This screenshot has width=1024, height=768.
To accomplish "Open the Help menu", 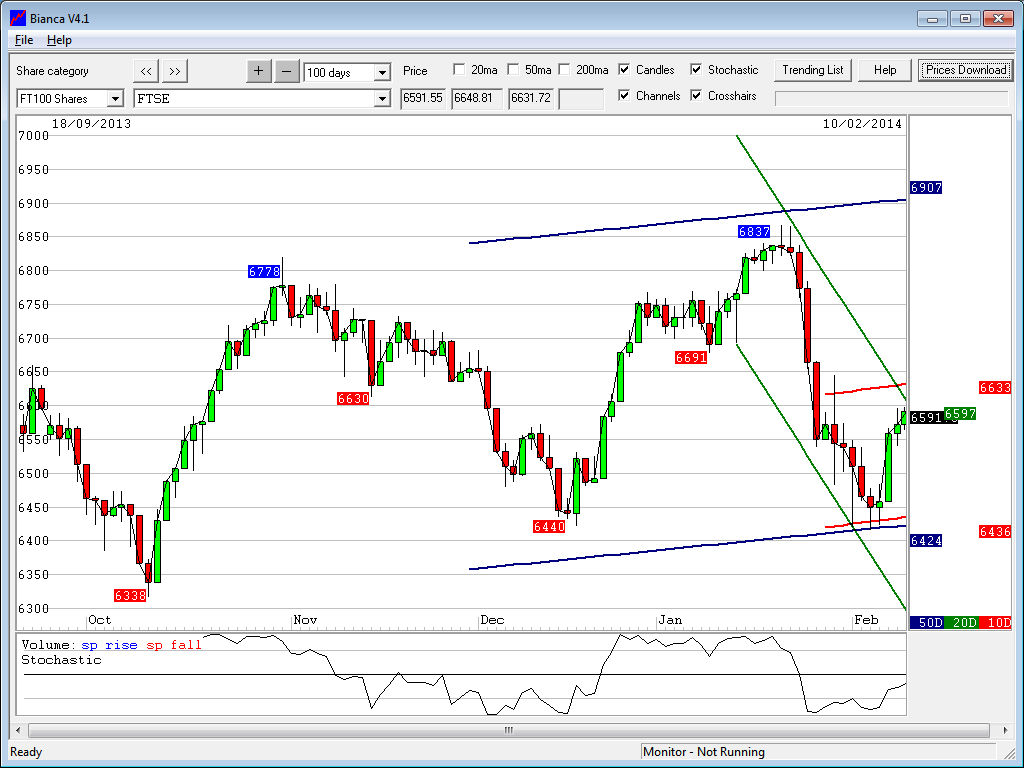I will coord(59,40).
